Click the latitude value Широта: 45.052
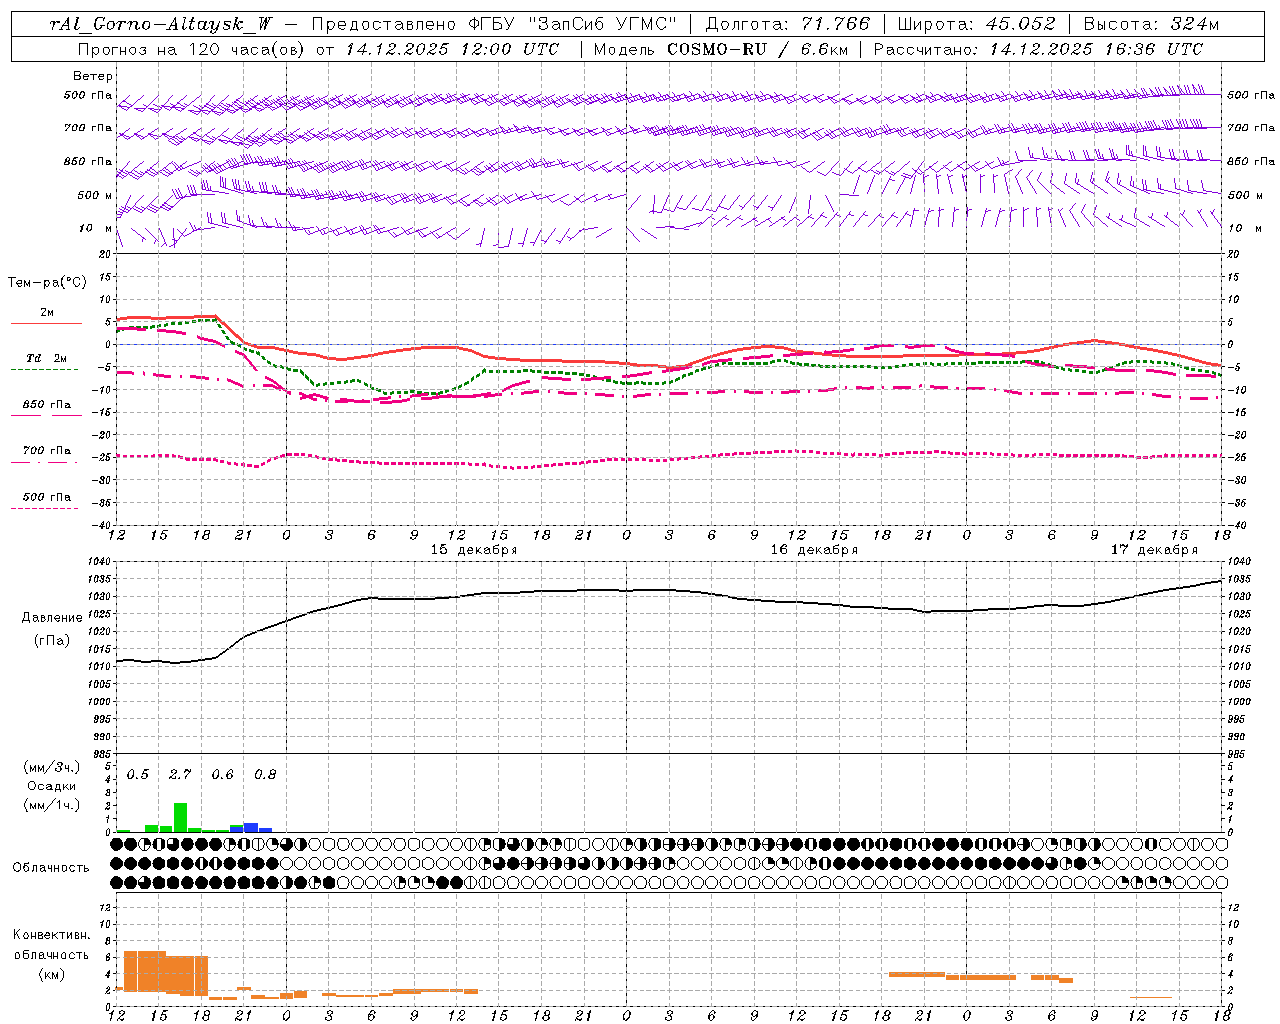Viewport: 1280px width, 1024px height. click(976, 24)
